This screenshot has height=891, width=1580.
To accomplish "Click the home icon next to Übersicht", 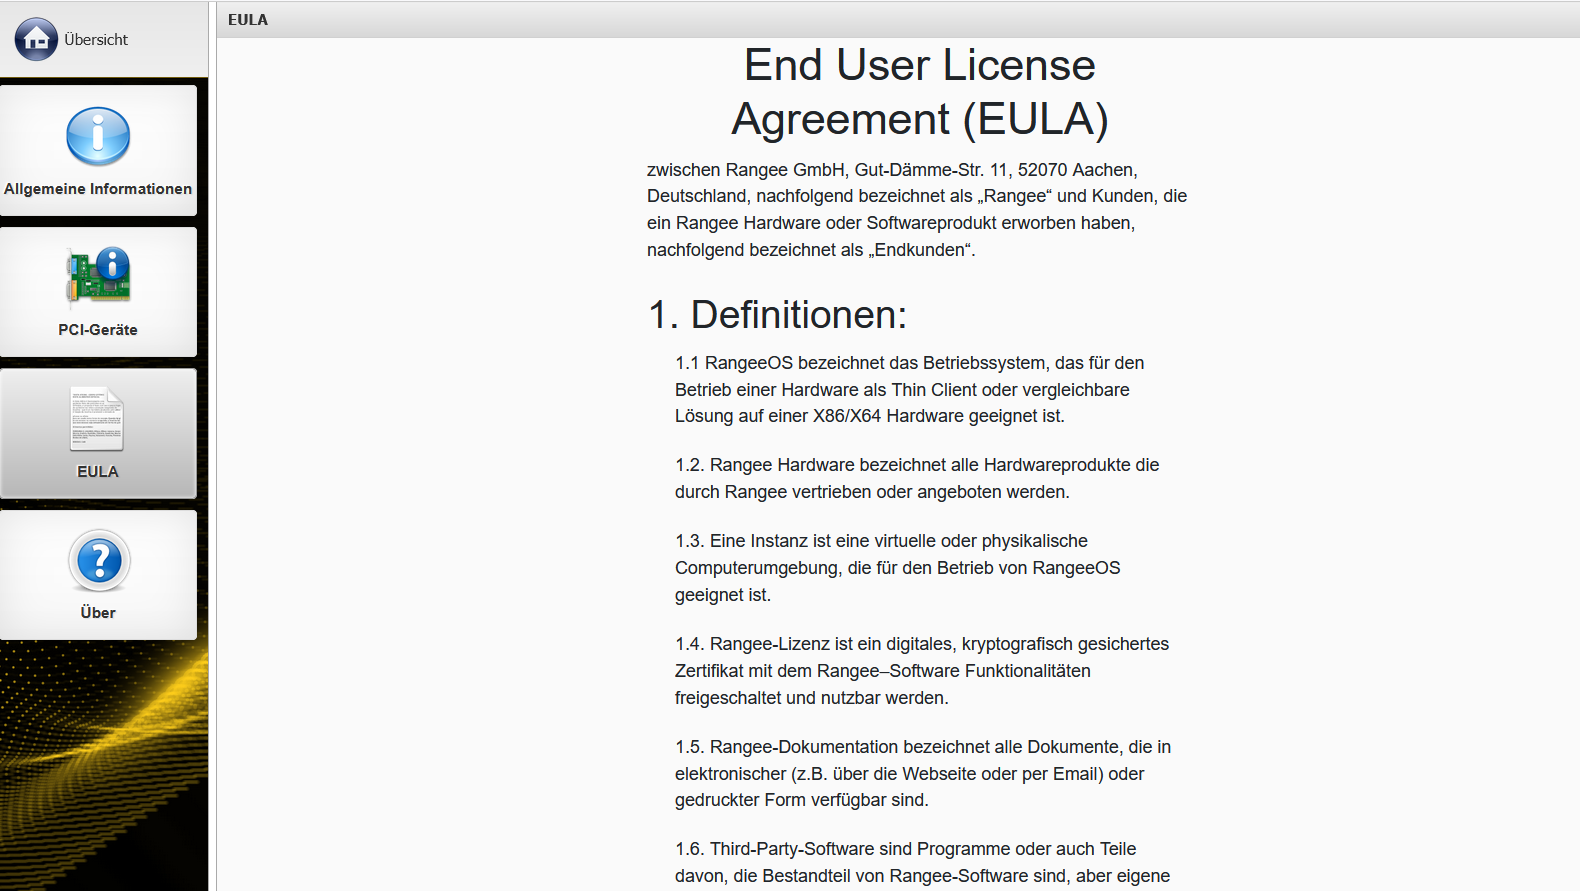I will point(36,39).
